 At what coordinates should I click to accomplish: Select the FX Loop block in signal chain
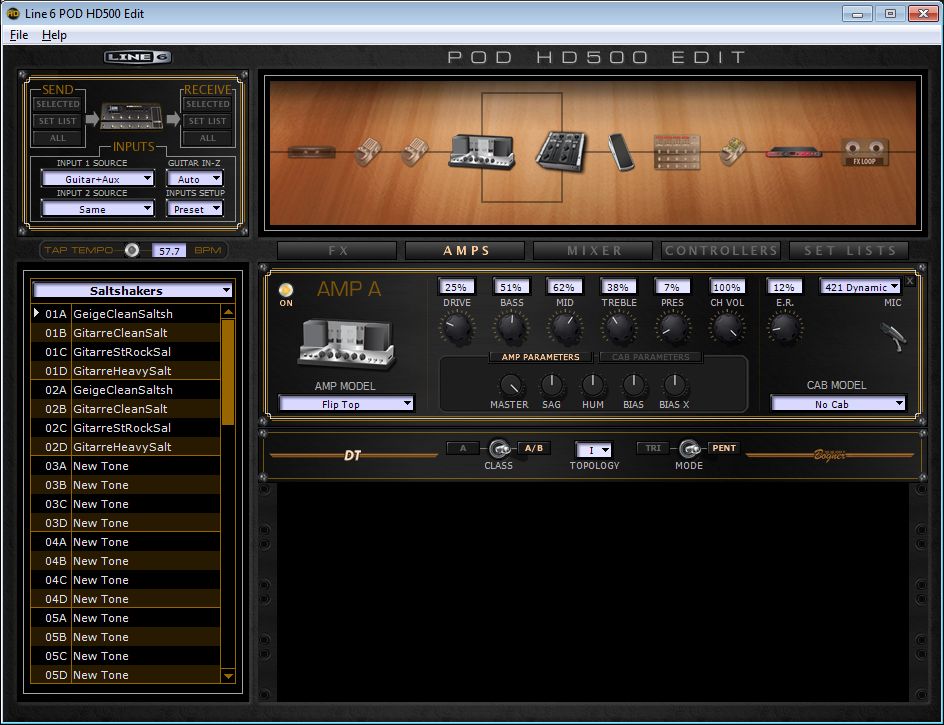coord(865,152)
